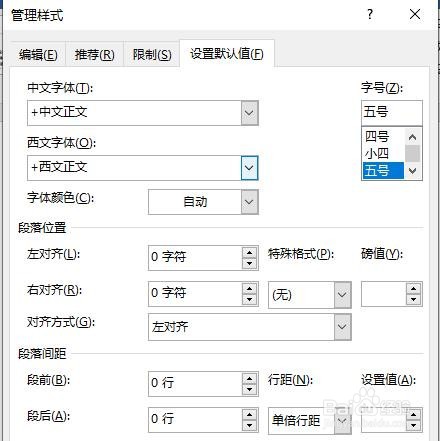Close the 管理样式 dialog
The image size is (440, 441).
click(x=415, y=14)
